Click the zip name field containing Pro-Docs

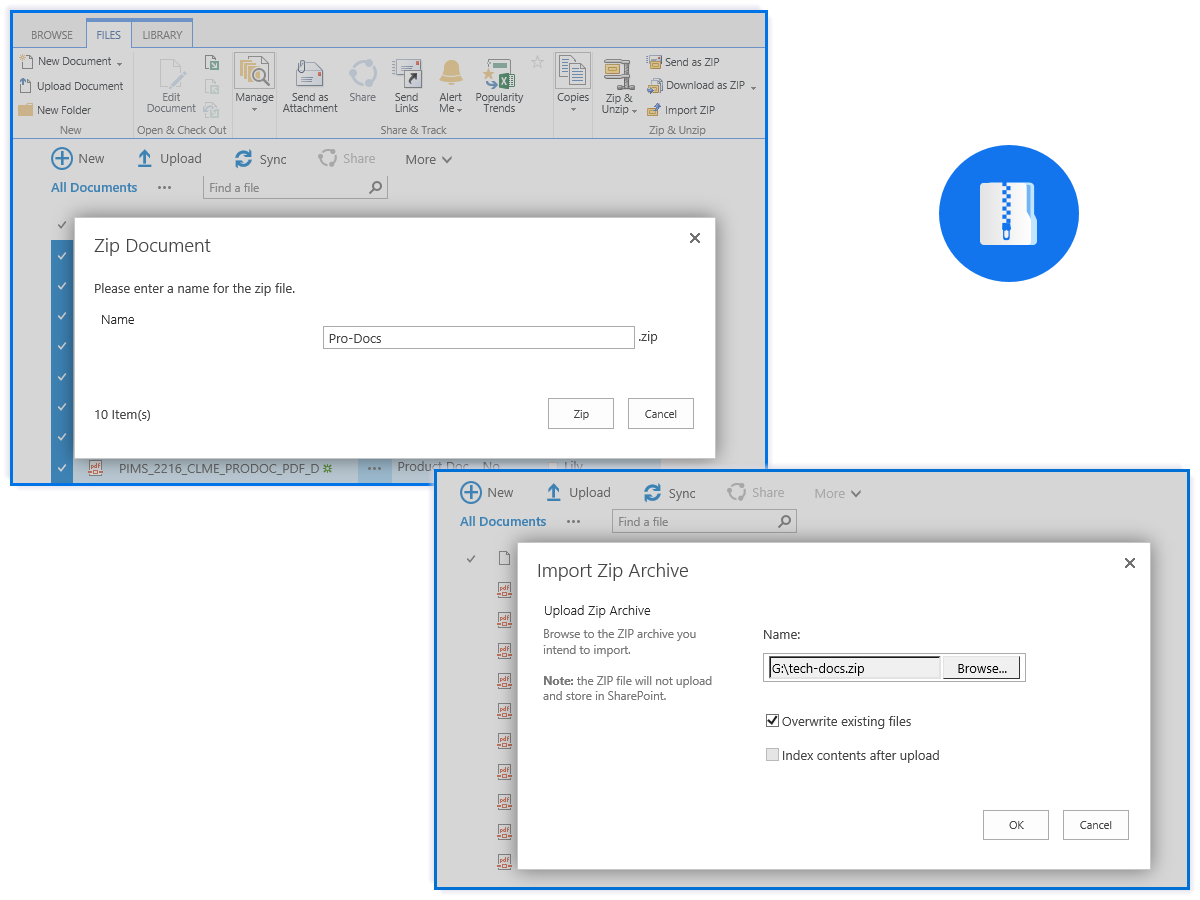479,337
